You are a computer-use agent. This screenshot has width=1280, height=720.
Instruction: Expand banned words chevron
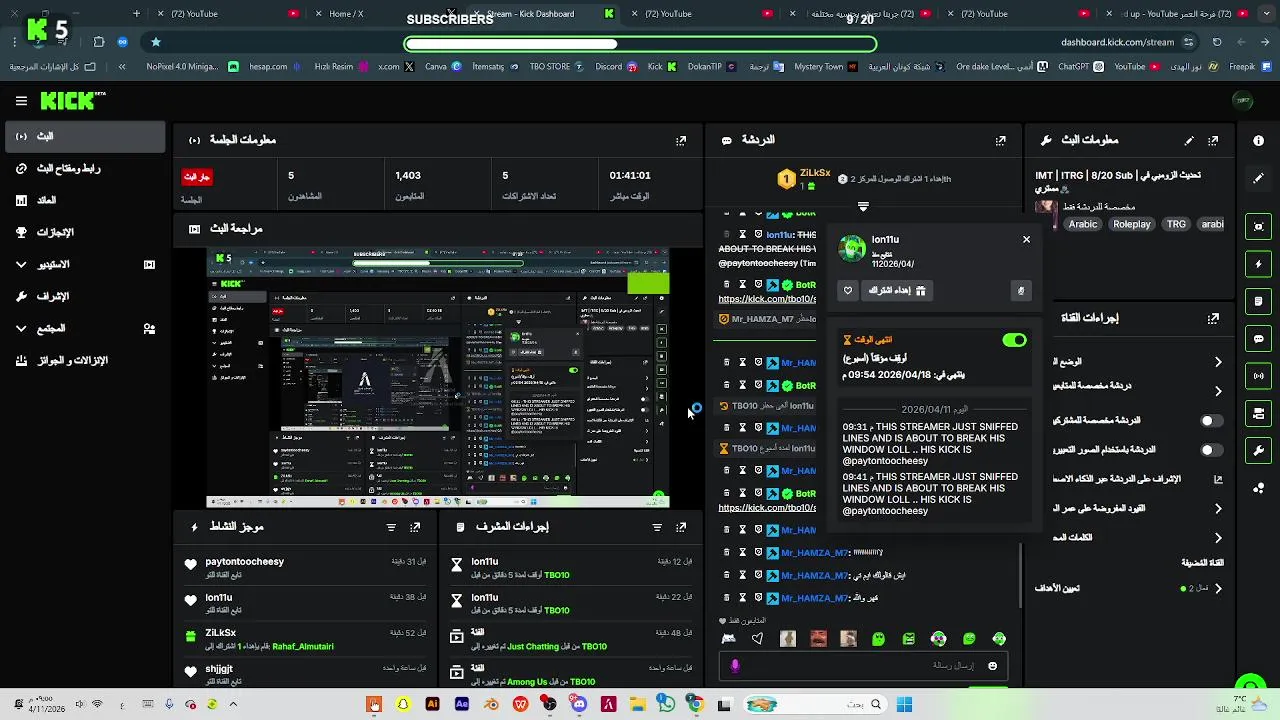(x=1218, y=538)
